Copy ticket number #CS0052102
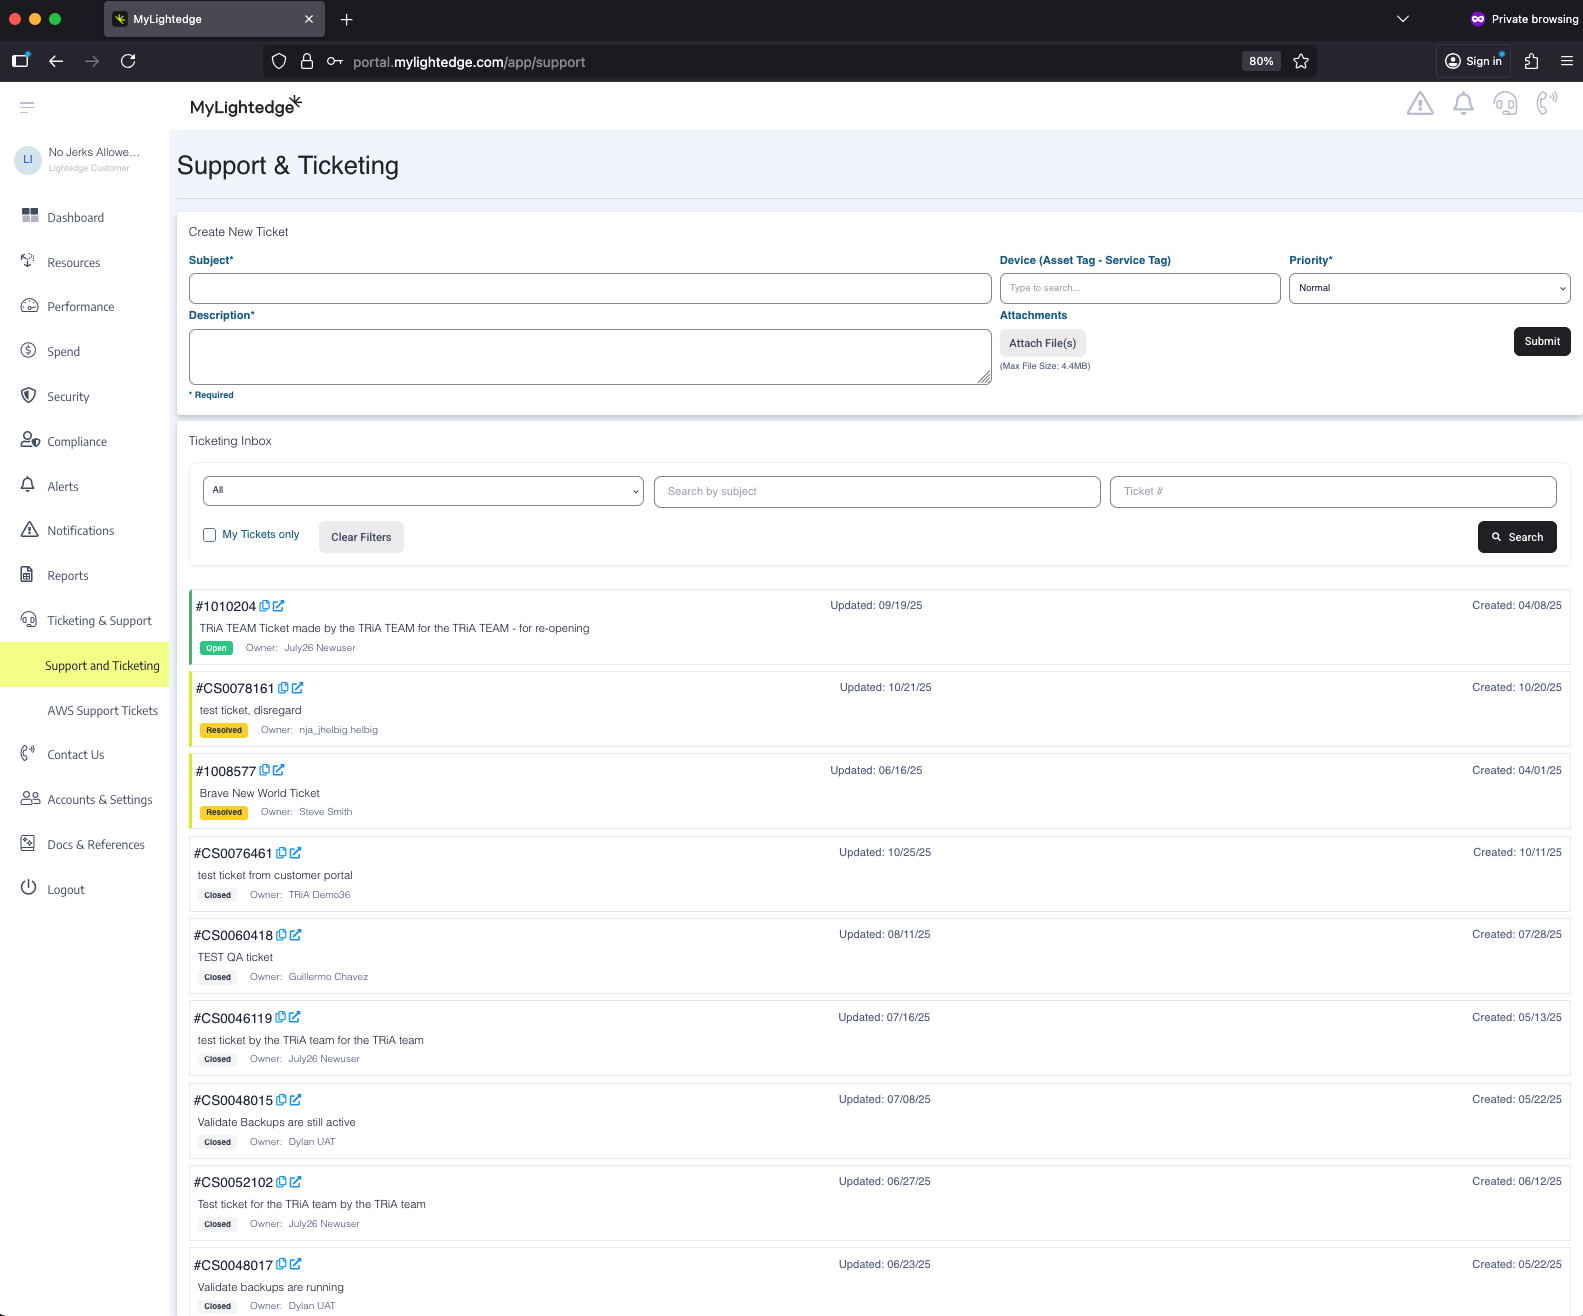Screen dimensions: 1583x1316 [281, 1182]
